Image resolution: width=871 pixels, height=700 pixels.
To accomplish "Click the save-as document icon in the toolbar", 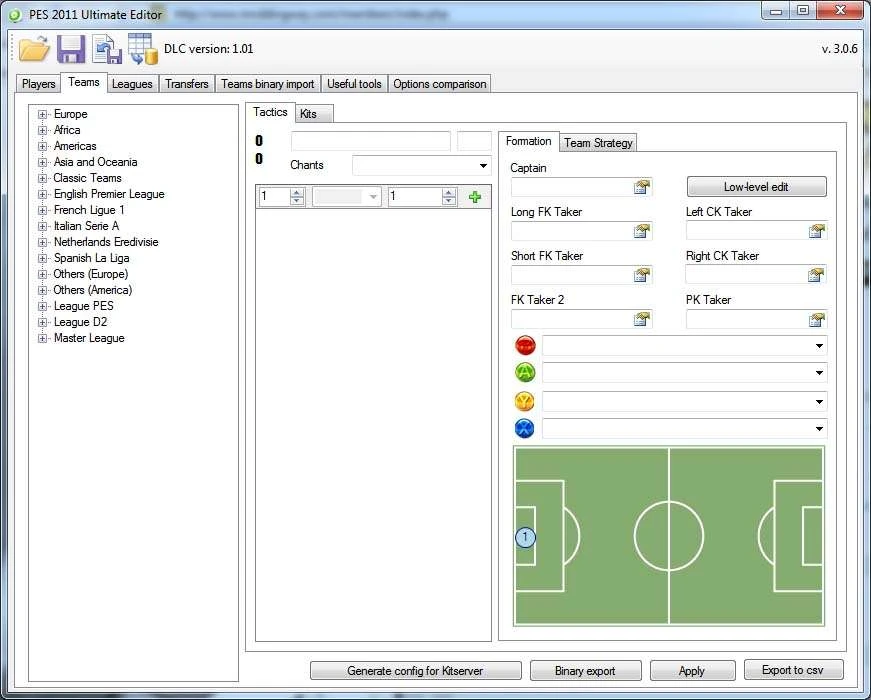I will [x=106, y=48].
